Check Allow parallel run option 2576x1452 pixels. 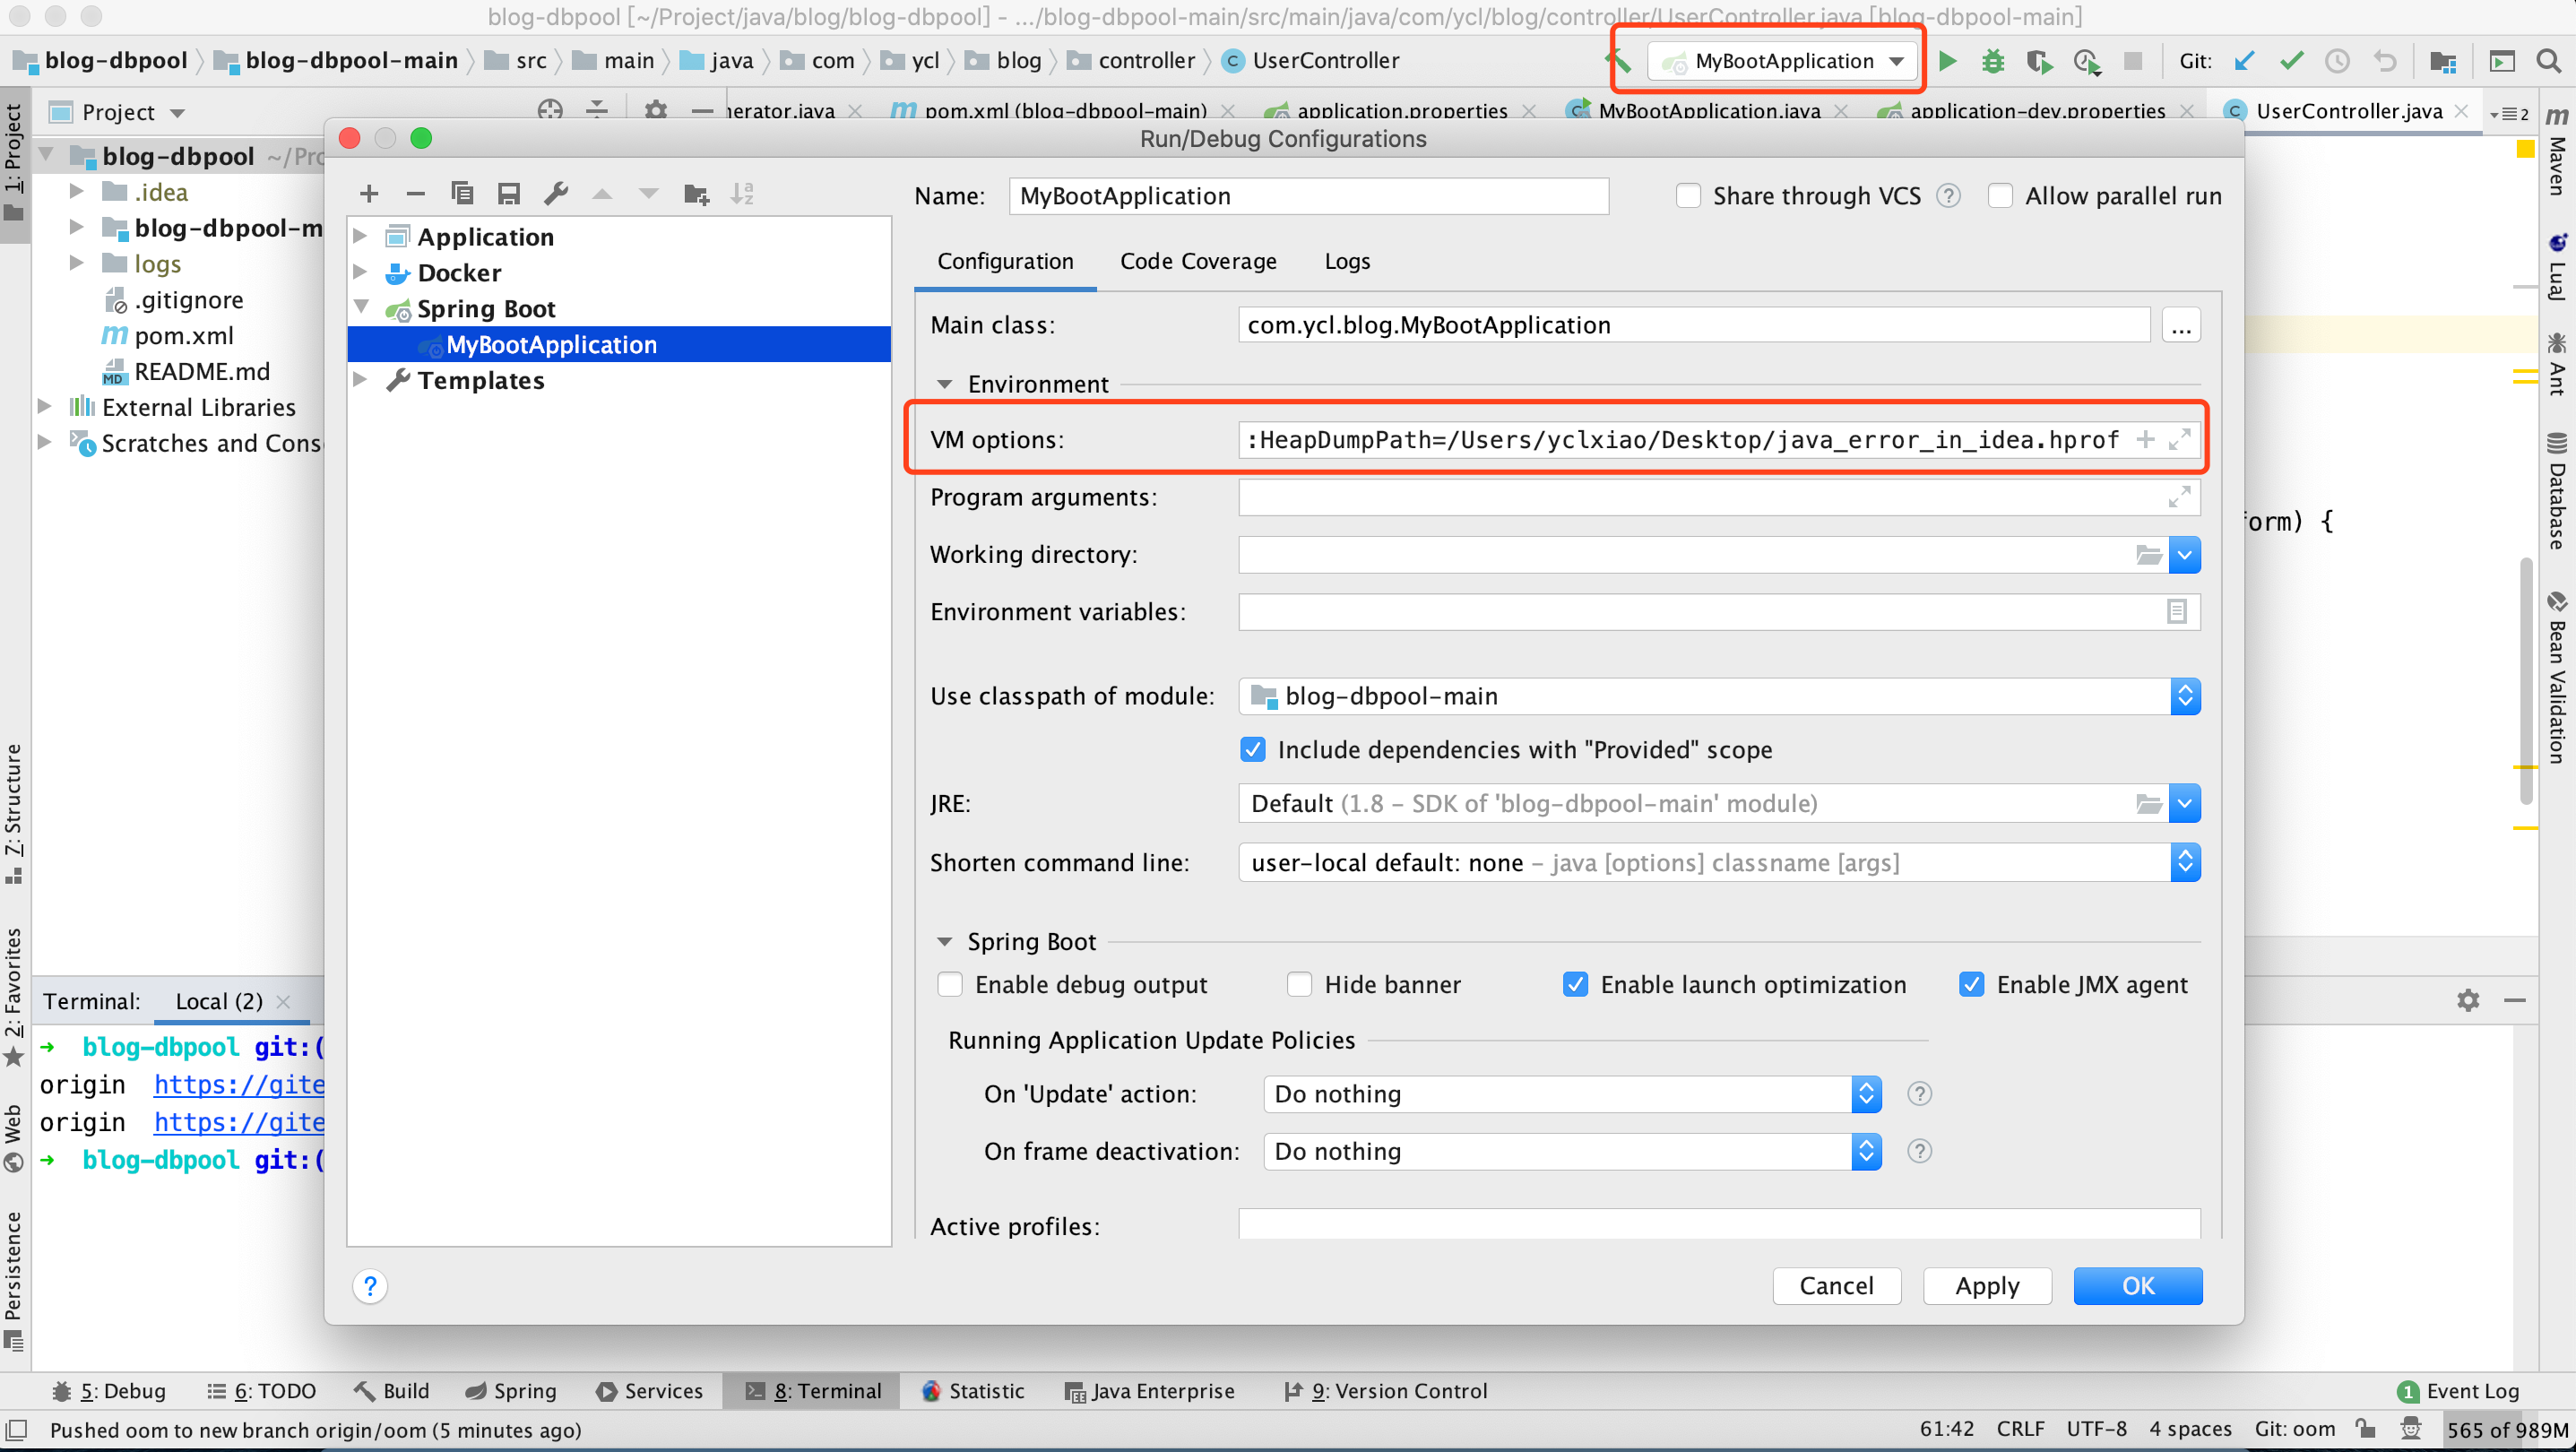(x=2000, y=196)
